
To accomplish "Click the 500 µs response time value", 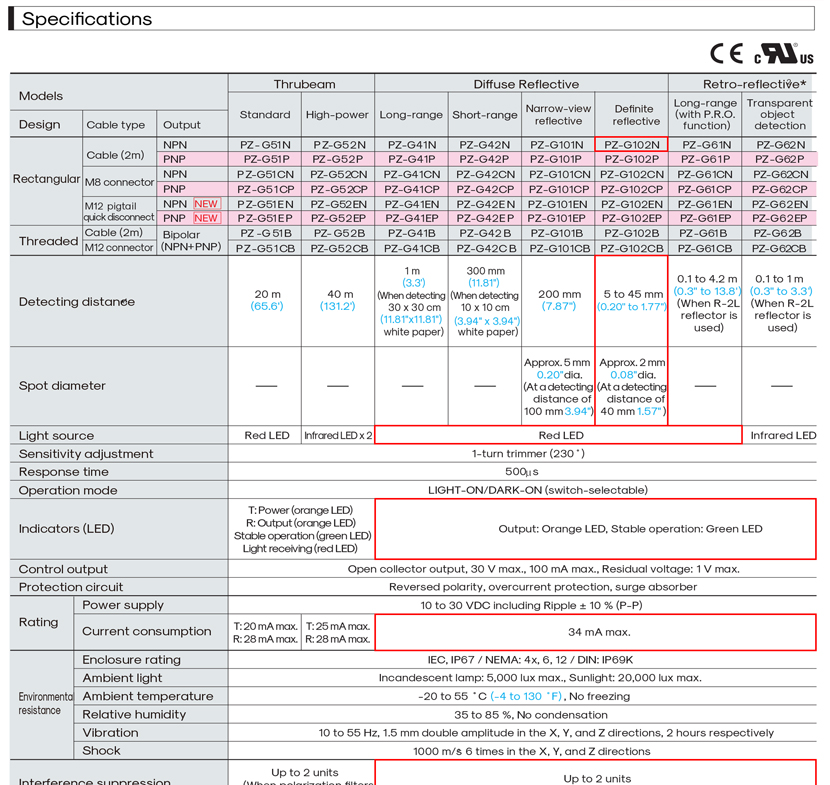I will coord(522,472).
